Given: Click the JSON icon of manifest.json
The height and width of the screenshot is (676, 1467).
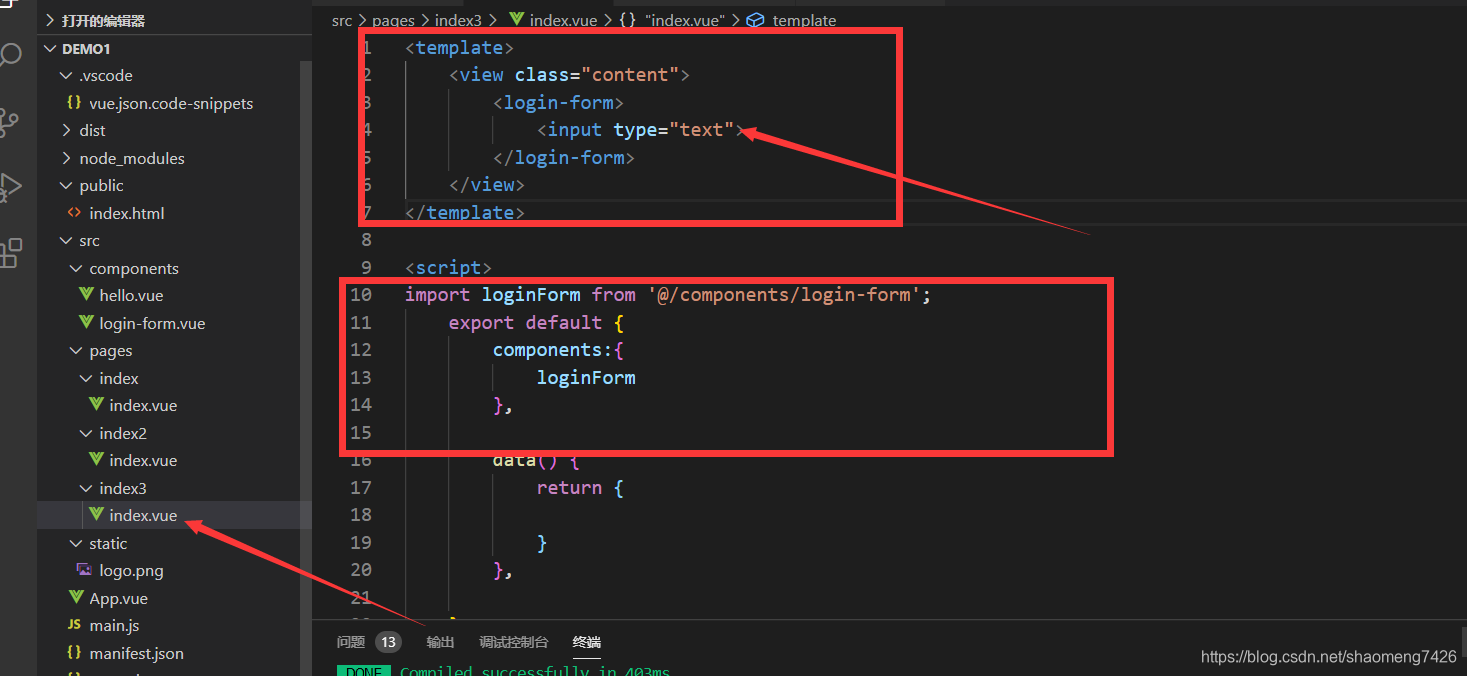Looking at the screenshot, I should 74,653.
